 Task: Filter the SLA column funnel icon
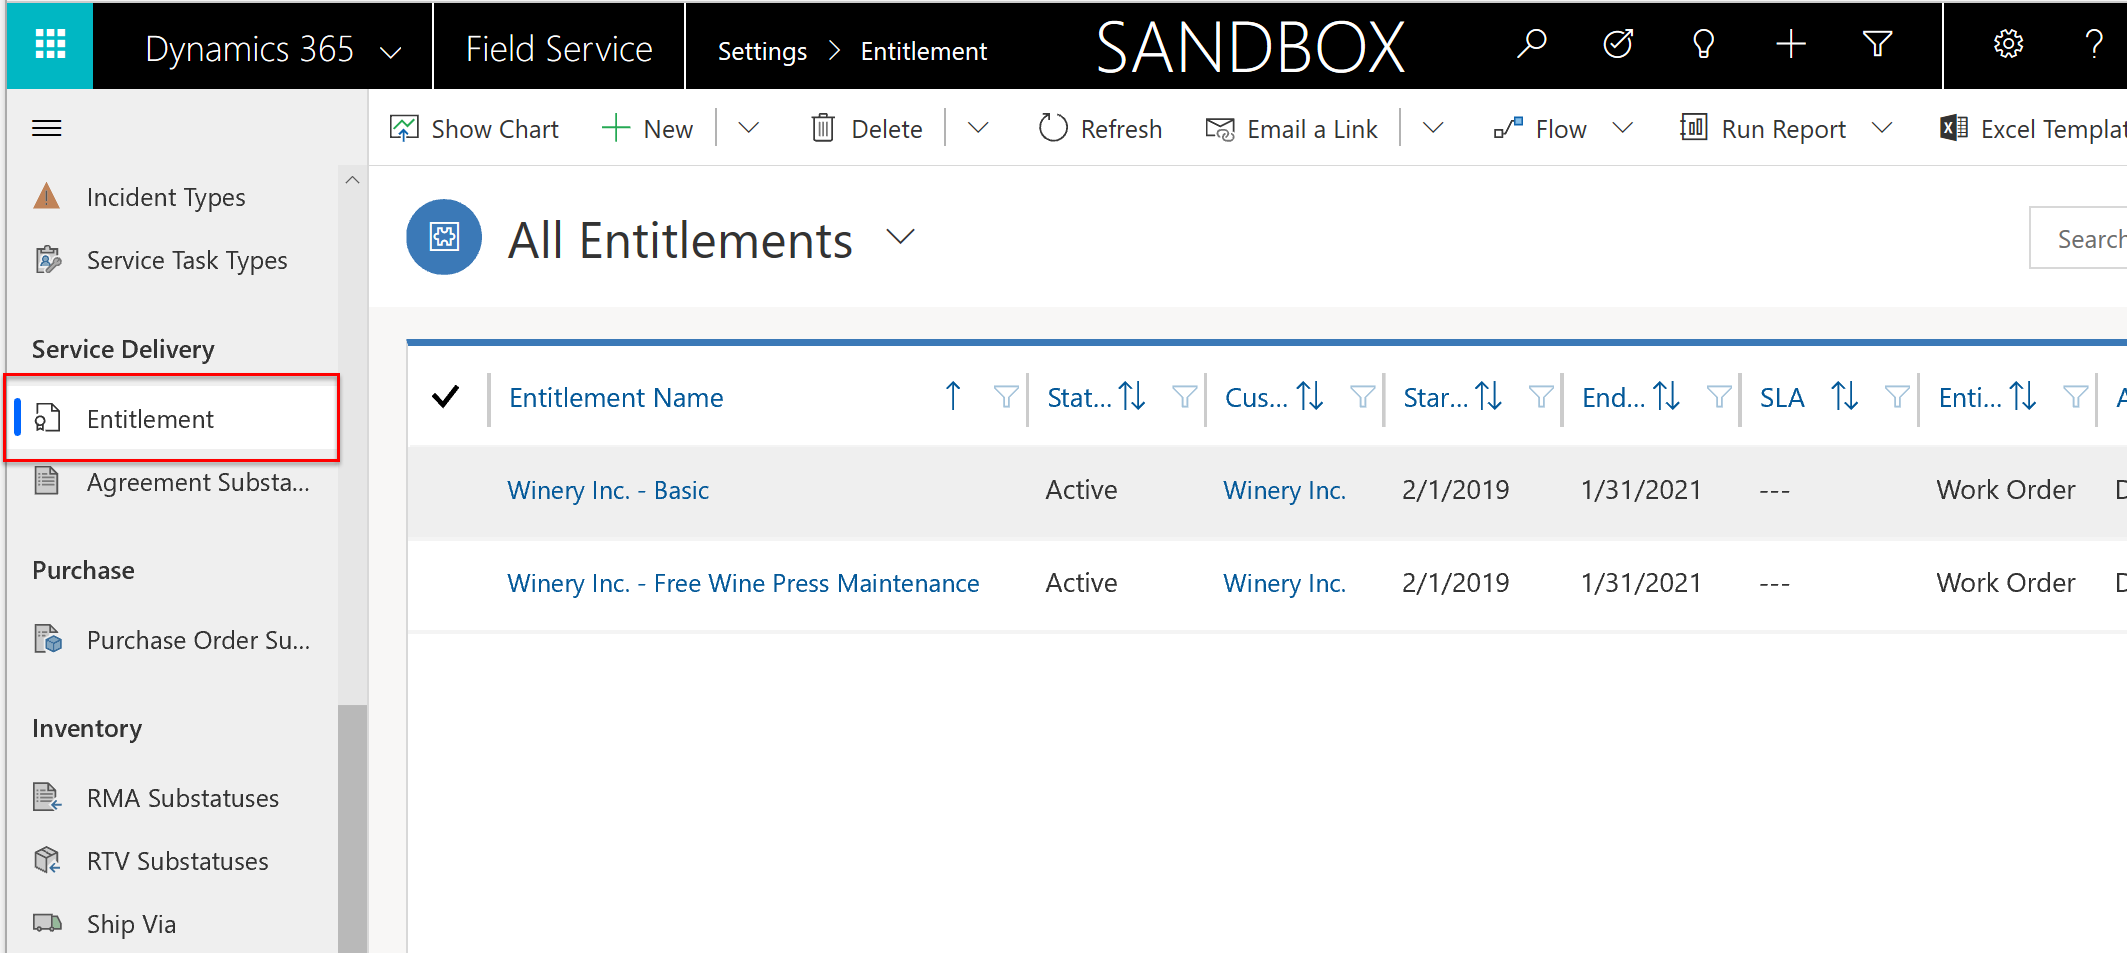click(x=1897, y=397)
